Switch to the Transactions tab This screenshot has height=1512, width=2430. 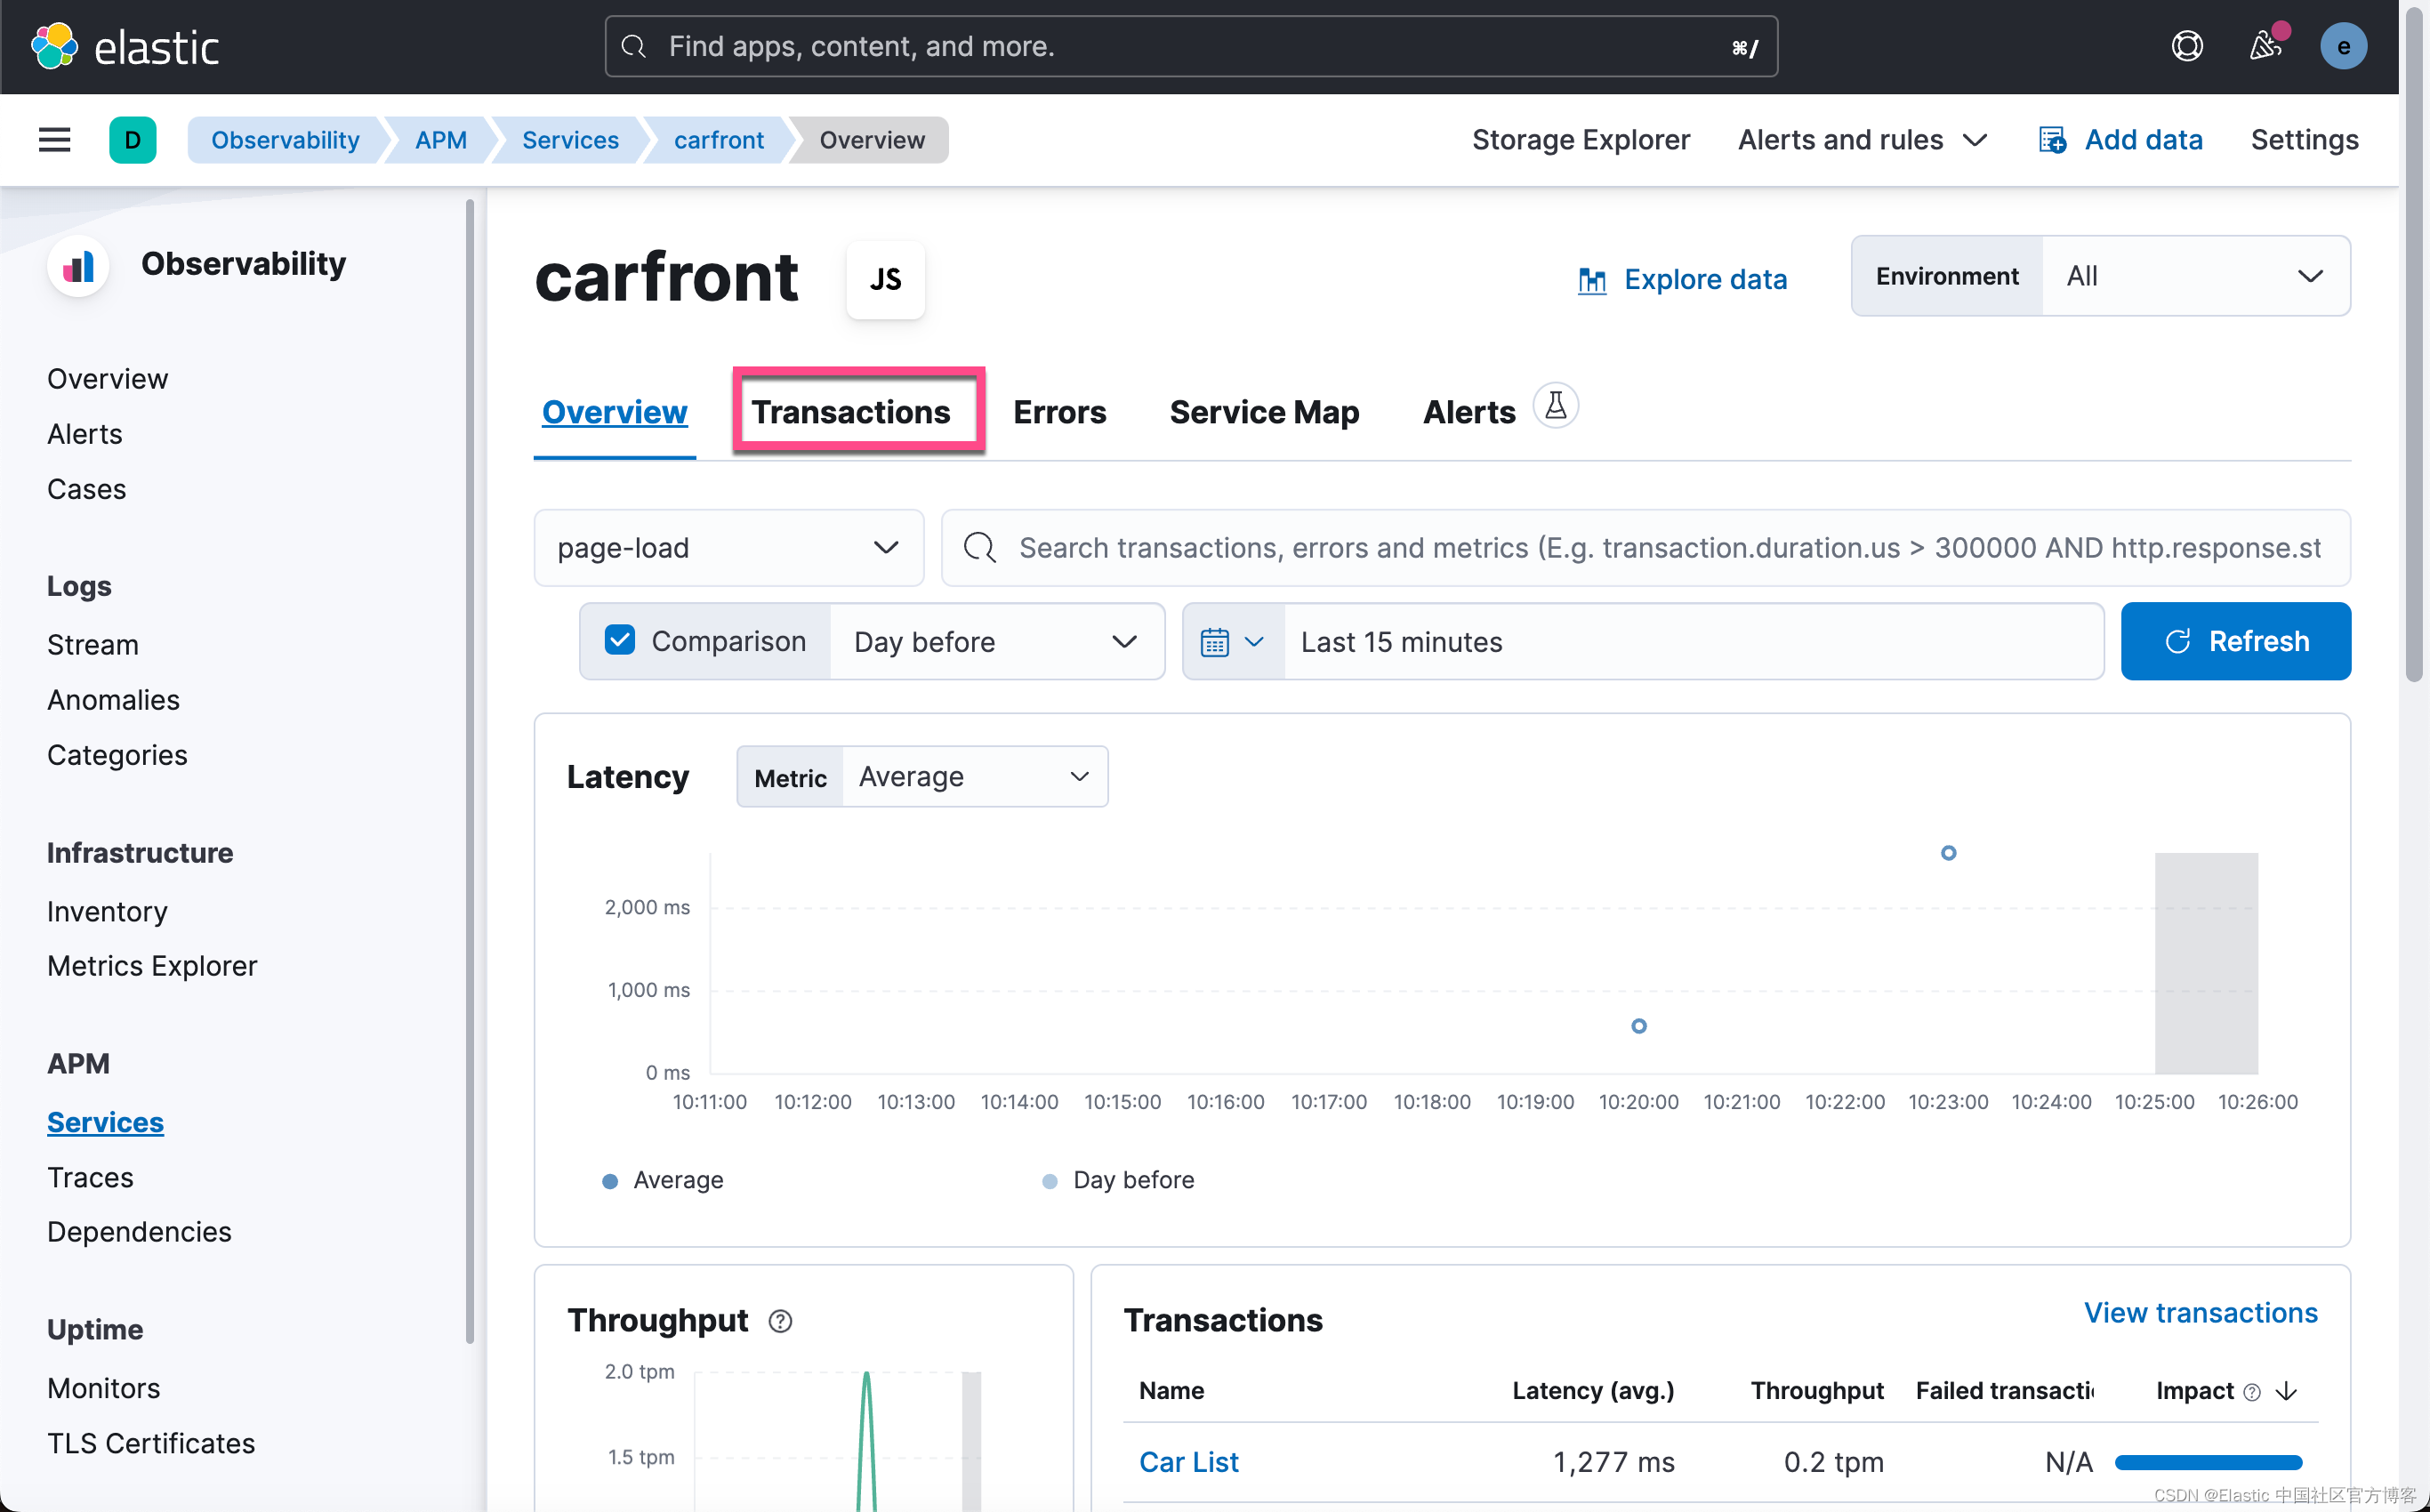[851, 412]
